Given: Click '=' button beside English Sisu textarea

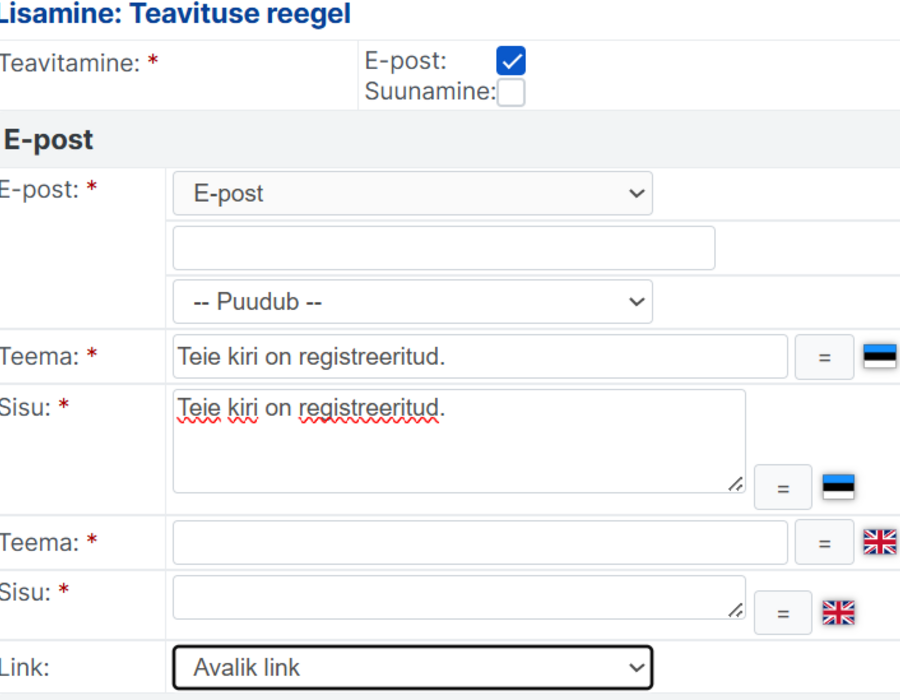Looking at the screenshot, I should pyautogui.click(x=783, y=613).
